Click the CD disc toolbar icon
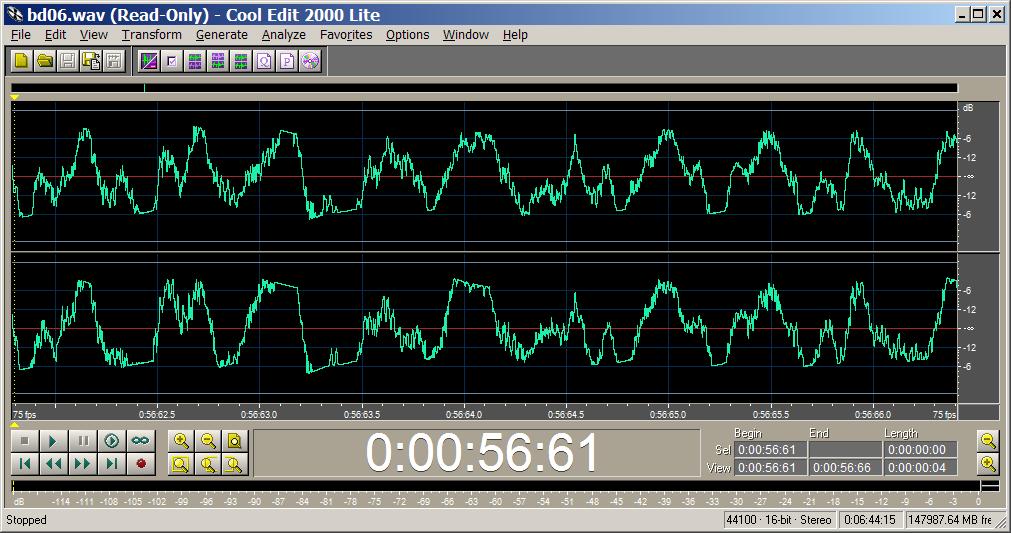 [x=310, y=61]
